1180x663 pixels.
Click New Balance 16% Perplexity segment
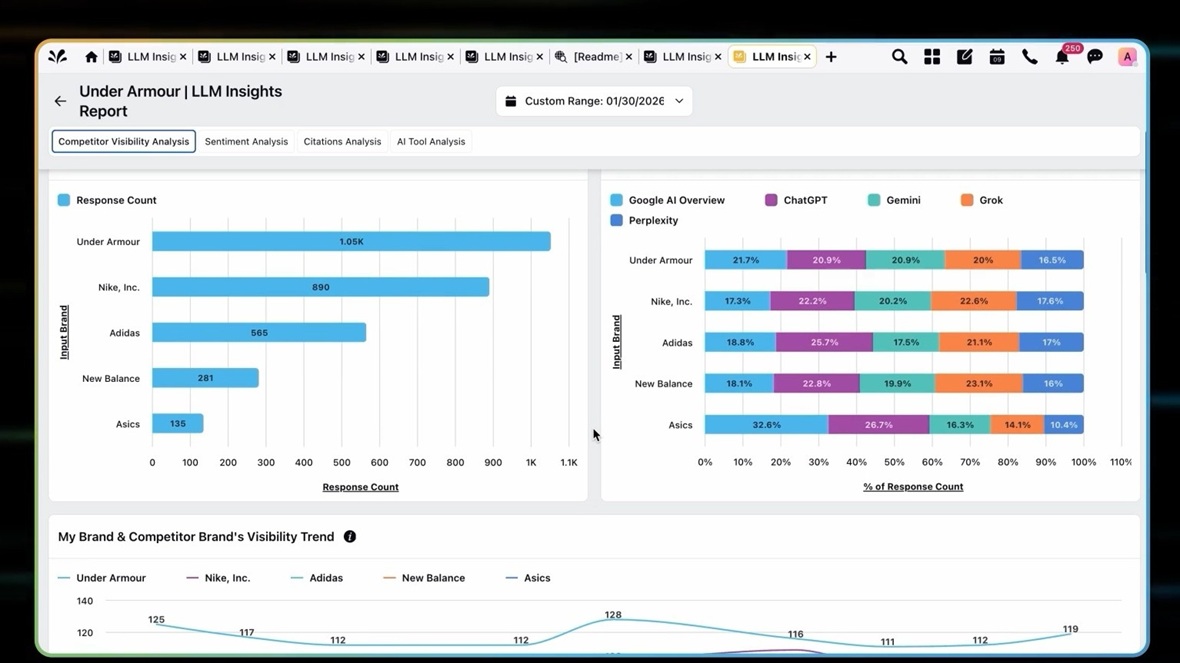pos(1053,384)
